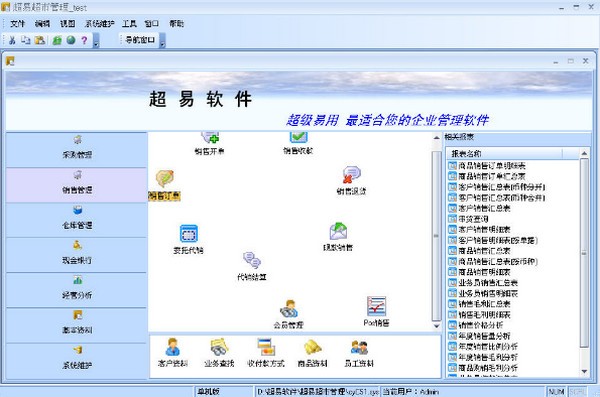Open the 视图 menu
This screenshot has height=397, width=600.
click(x=67, y=24)
